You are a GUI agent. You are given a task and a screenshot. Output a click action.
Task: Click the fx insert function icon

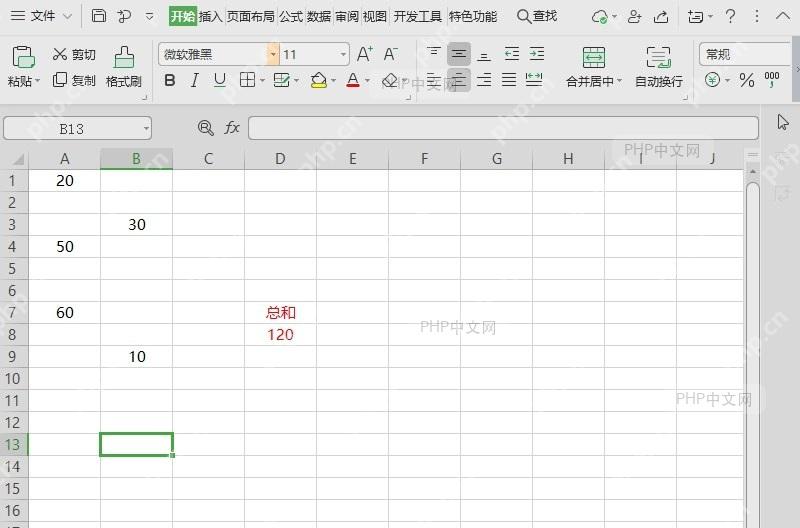(x=232, y=128)
